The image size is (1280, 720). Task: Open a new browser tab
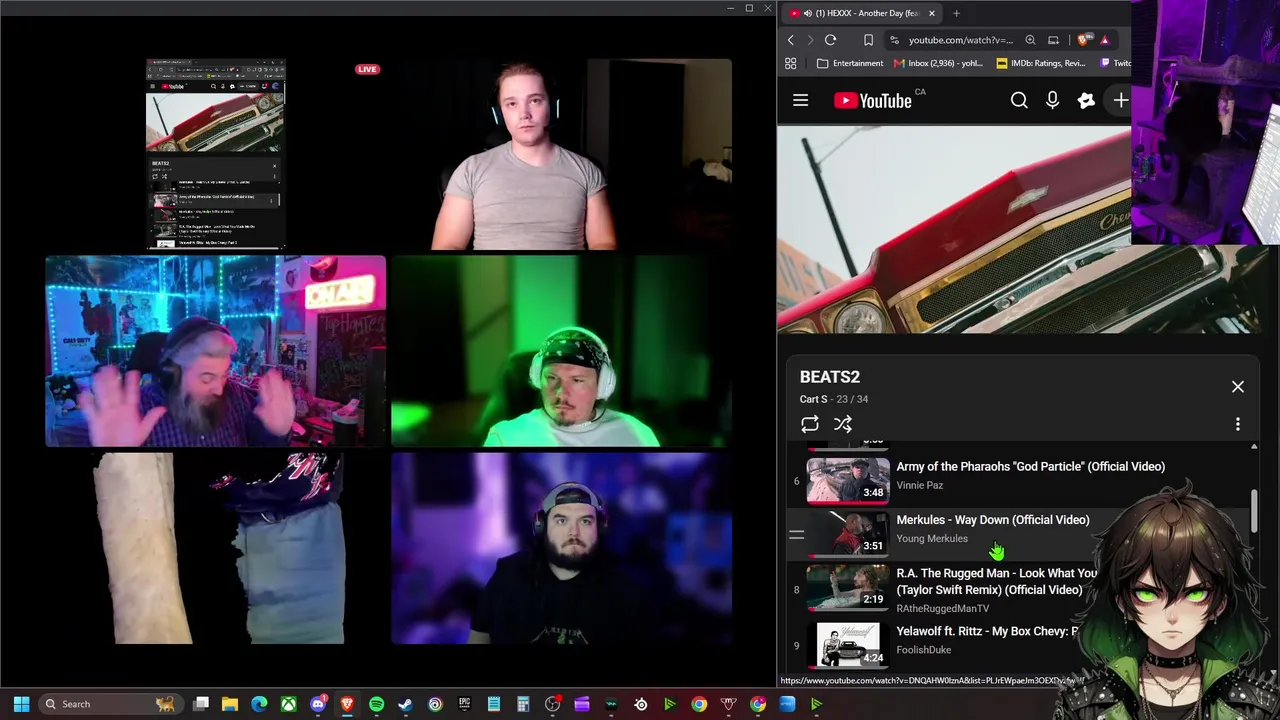coord(956,13)
